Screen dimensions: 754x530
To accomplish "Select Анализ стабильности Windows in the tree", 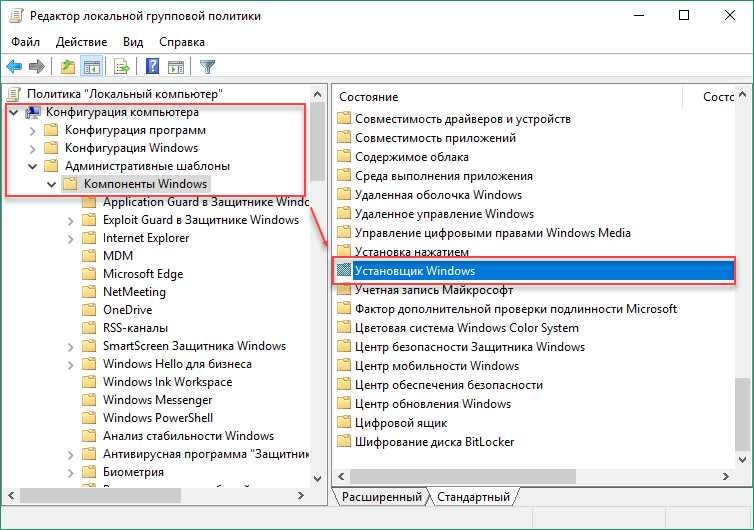I will point(188,436).
